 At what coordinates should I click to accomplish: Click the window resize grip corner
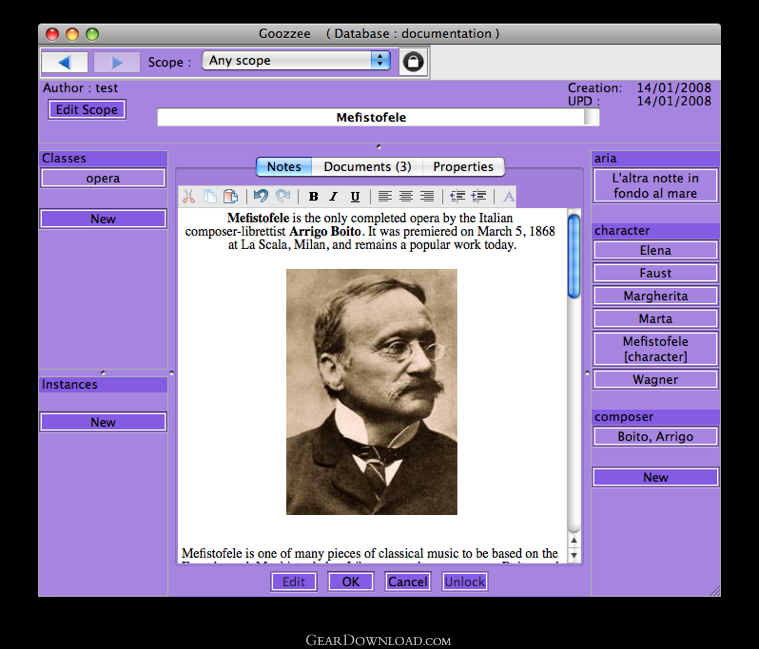(x=715, y=591)
